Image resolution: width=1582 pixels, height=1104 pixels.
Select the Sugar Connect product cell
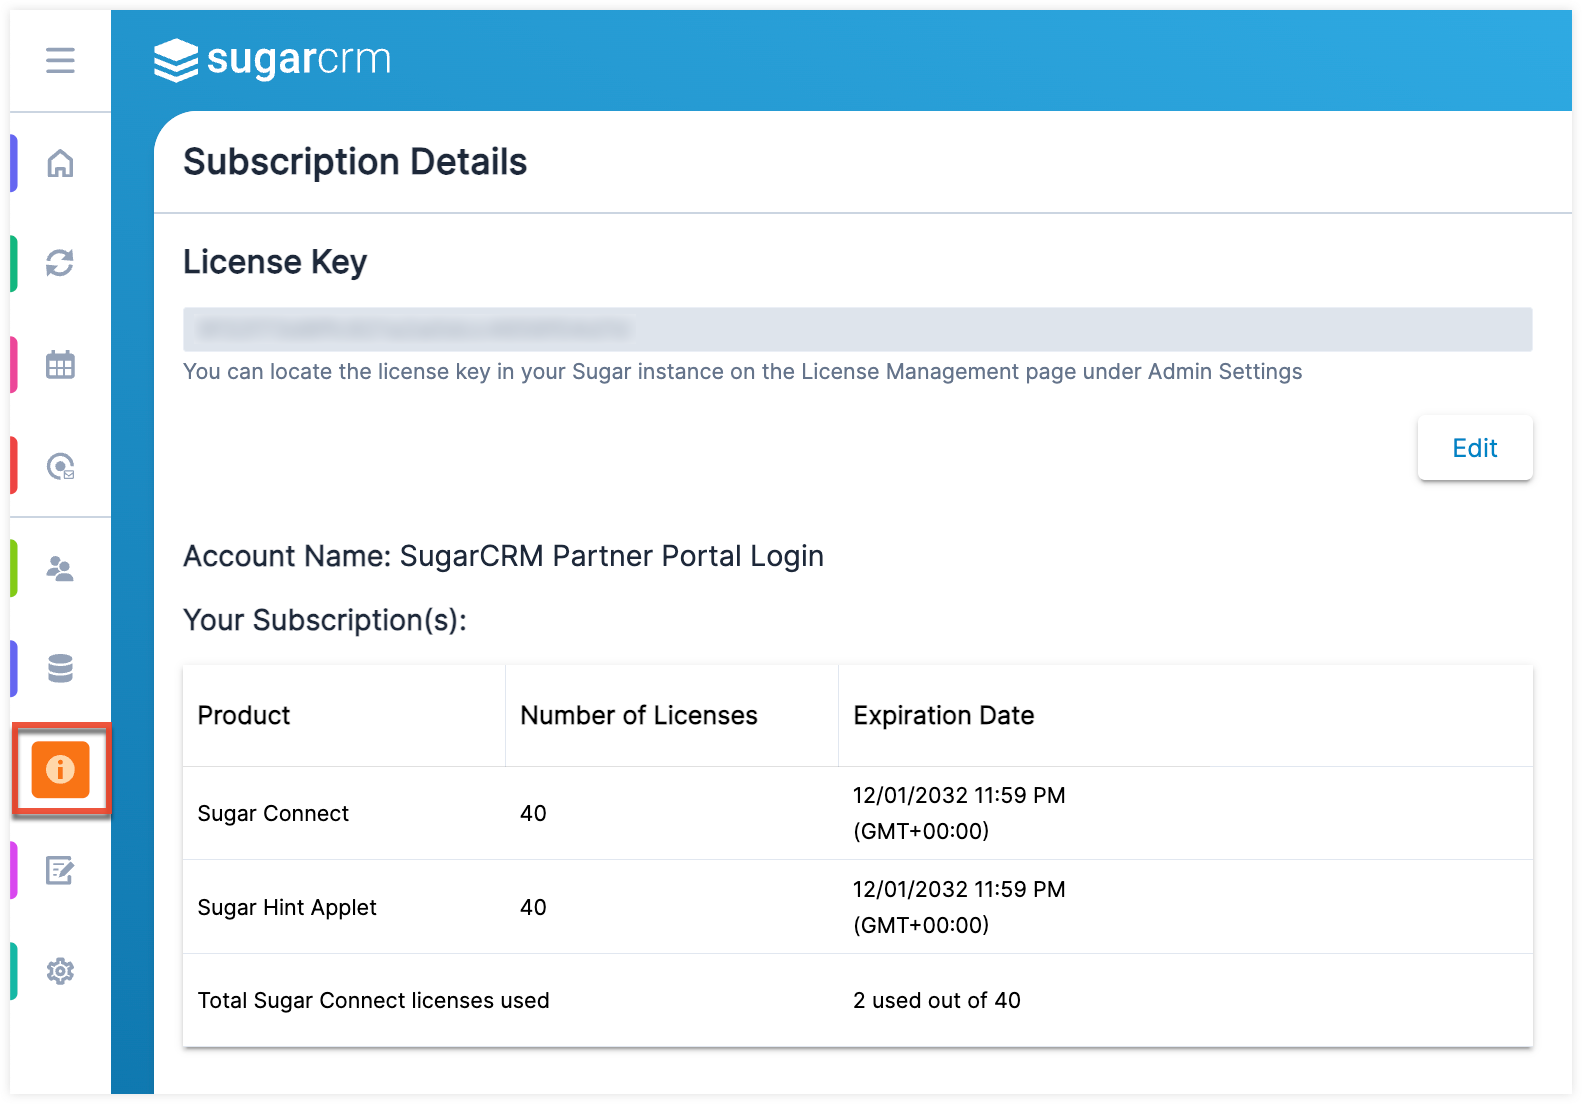(273, 814)
